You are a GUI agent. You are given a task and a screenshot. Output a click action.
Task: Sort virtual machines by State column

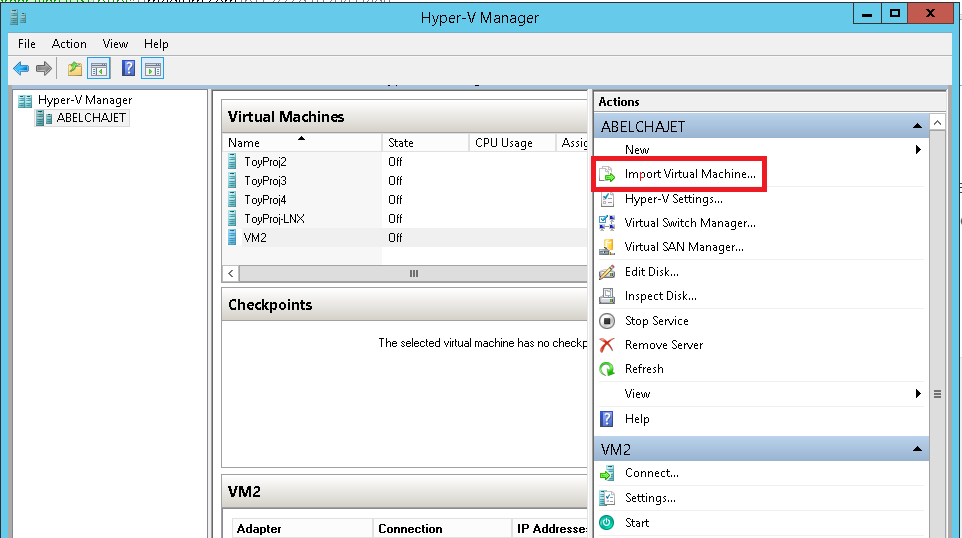[425, 142]
